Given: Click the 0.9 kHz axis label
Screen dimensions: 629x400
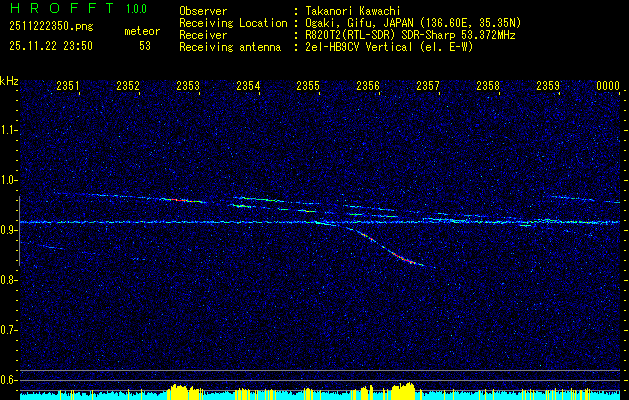Looking at the screenshot, I should point(9,230).
